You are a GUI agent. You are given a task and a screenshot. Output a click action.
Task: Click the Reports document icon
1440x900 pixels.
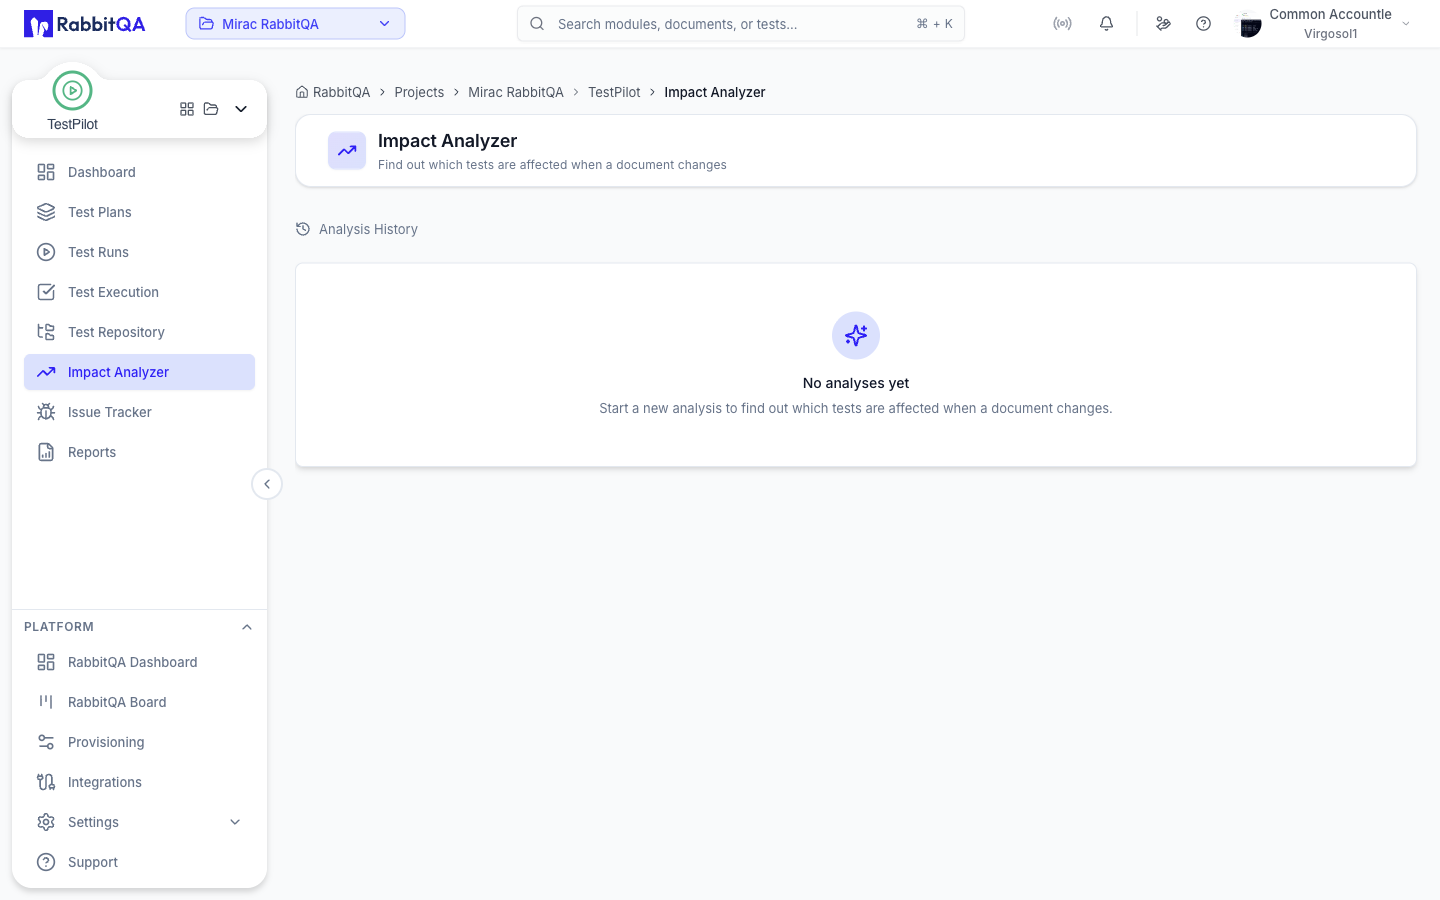click(x=46, y=452)
